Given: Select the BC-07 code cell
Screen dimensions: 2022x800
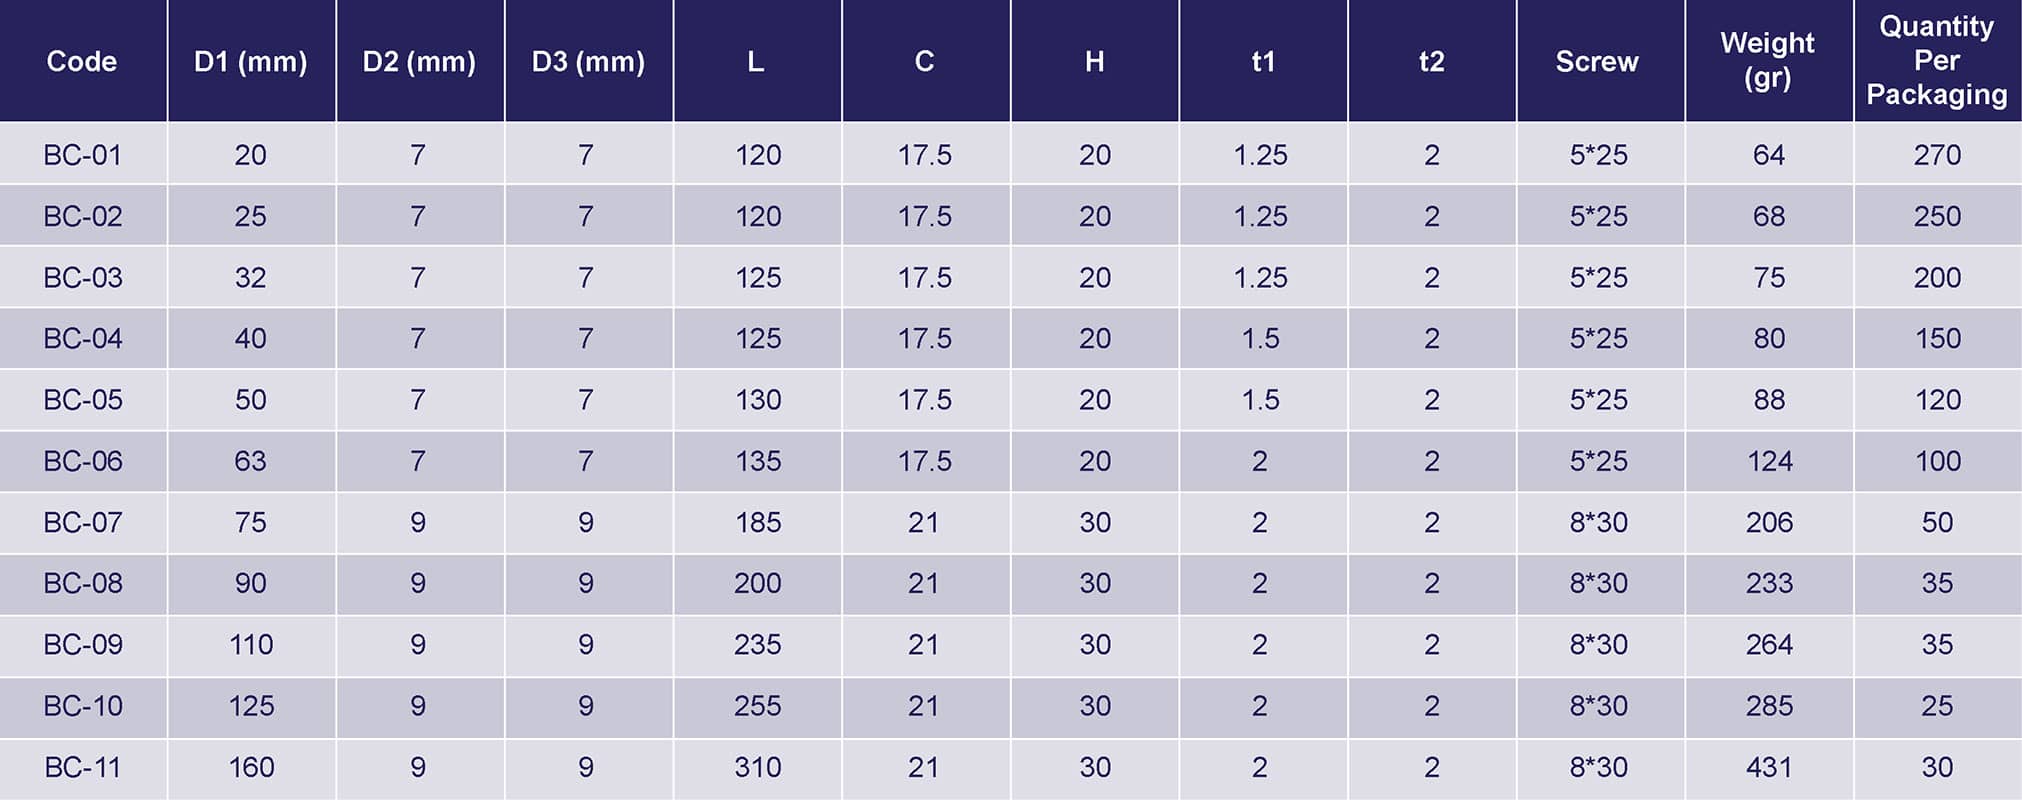Looking at the screenshot, I should (82, 522).
